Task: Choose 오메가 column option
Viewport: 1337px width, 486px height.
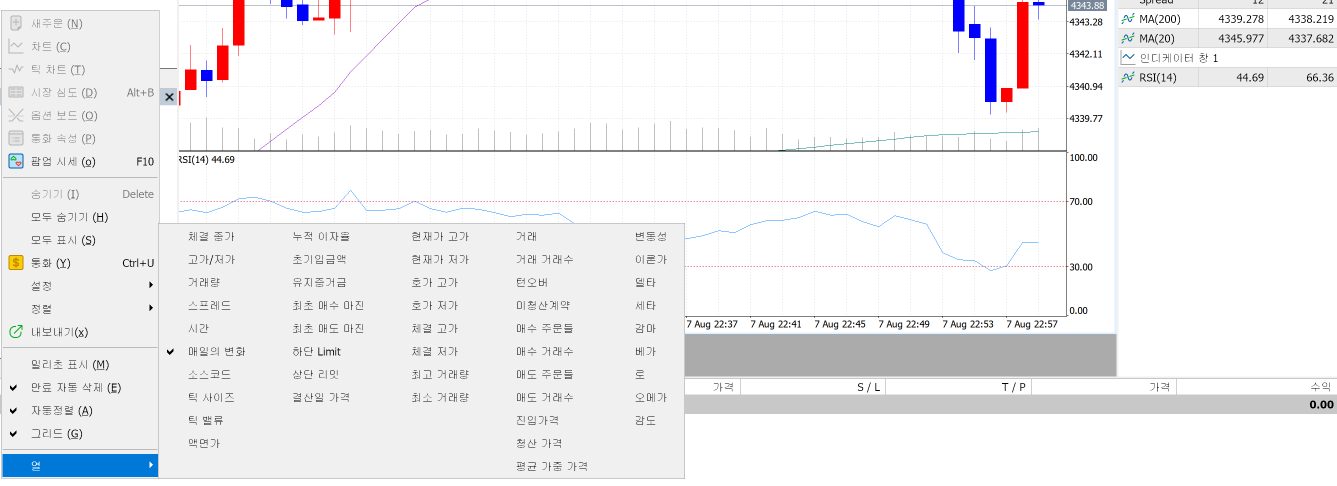Action: click(x=651, y=398)
